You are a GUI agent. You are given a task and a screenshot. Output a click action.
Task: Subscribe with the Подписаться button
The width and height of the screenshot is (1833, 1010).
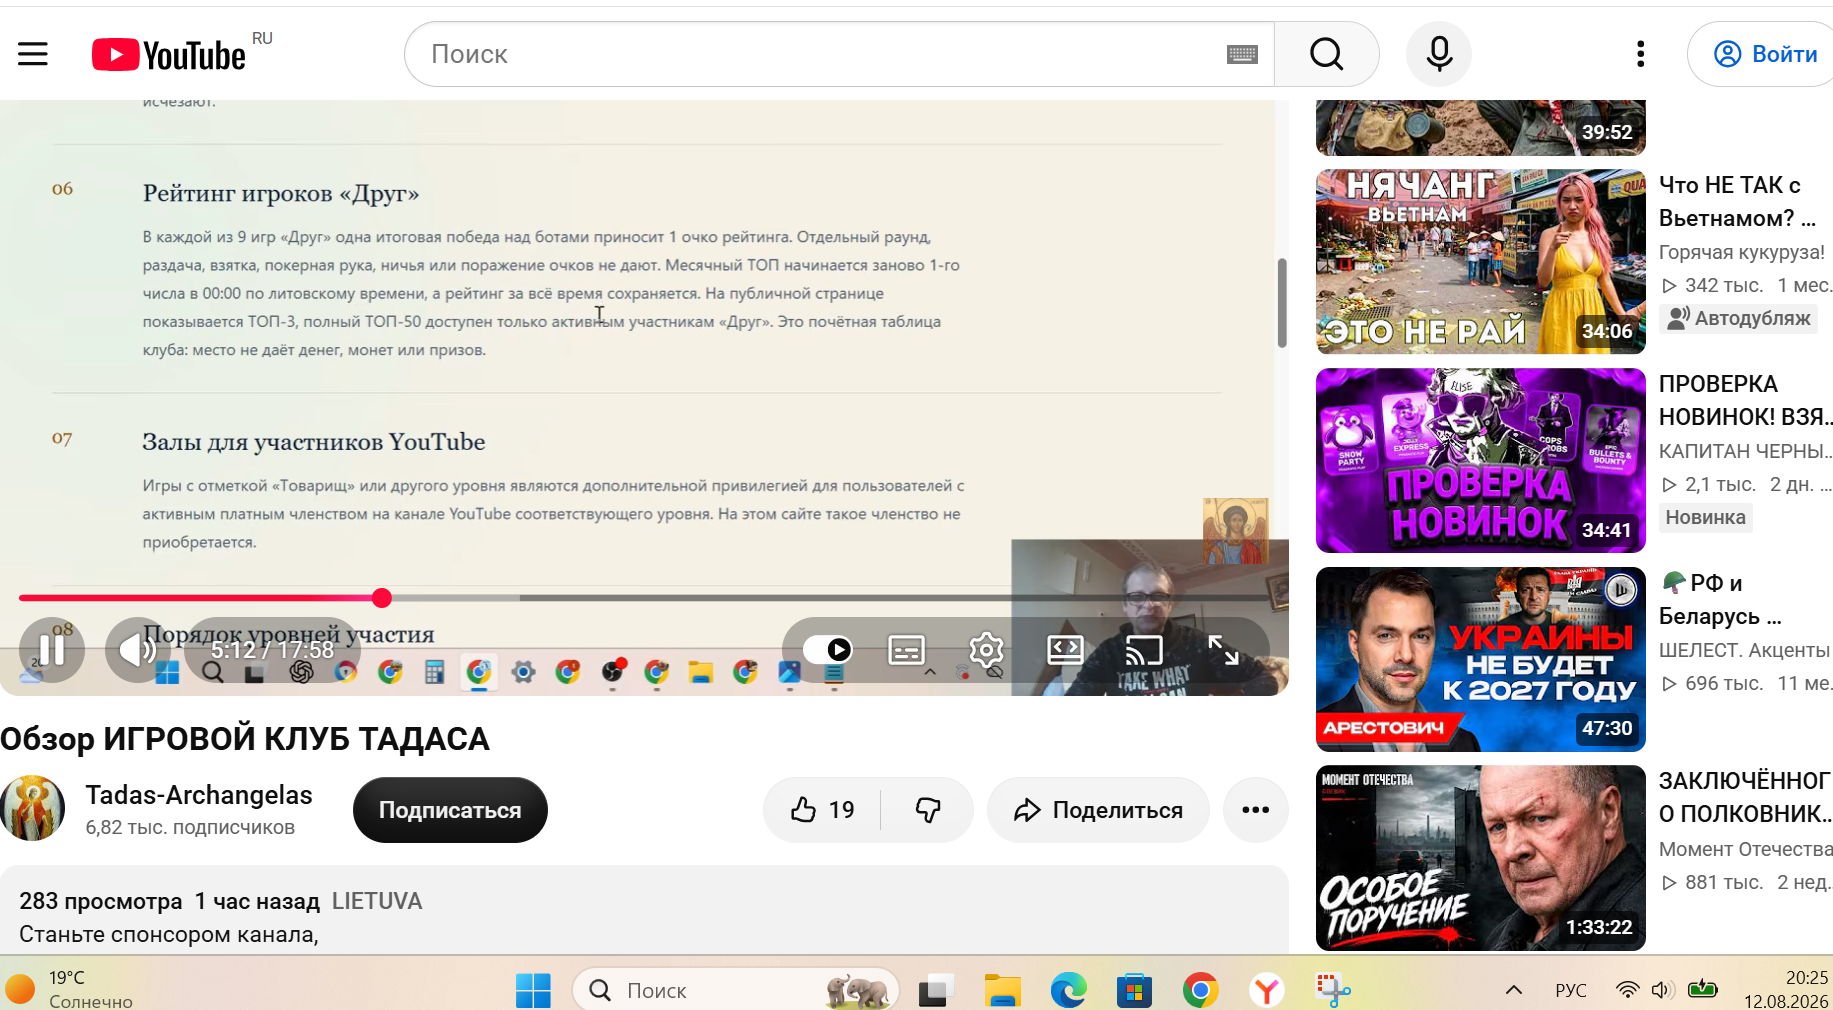(450, 810)
